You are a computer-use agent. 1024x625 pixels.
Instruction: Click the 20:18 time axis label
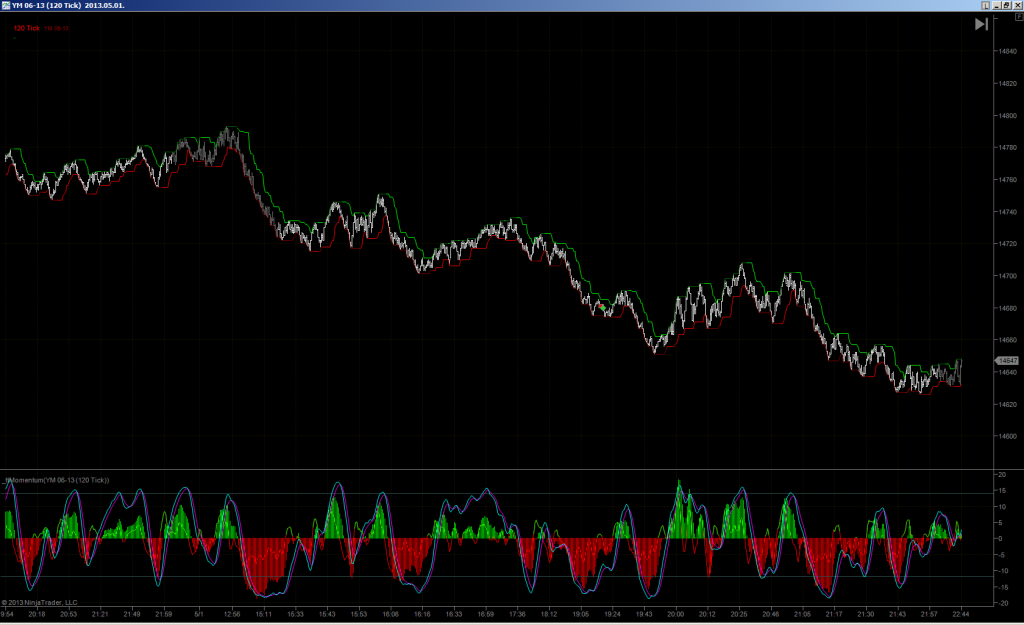(x=37, y=614)
